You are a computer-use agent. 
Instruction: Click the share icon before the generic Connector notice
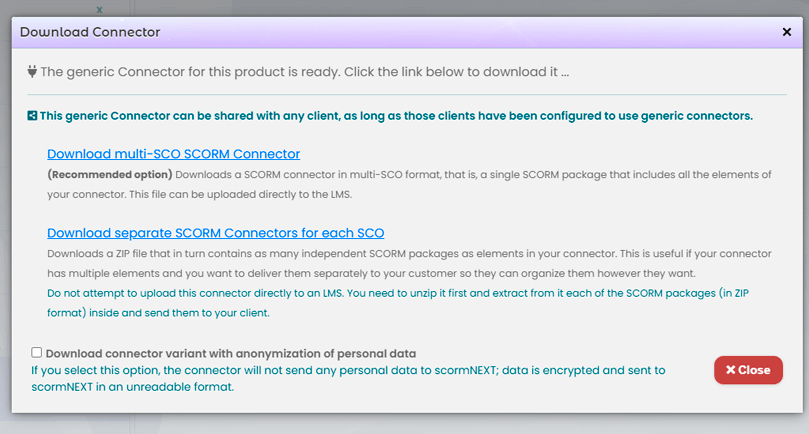pyautogui.click(x=32, y=116)
